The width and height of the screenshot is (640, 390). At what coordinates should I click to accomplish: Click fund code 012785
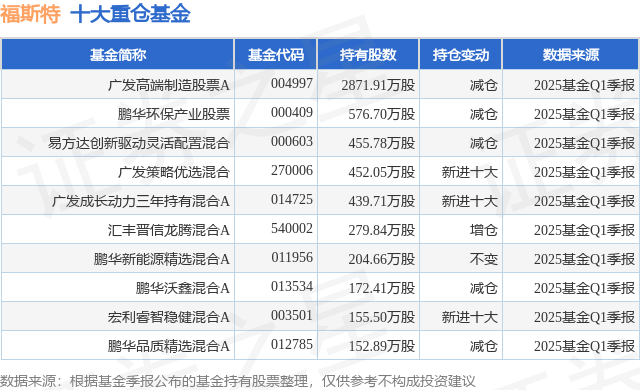(292, 344)
